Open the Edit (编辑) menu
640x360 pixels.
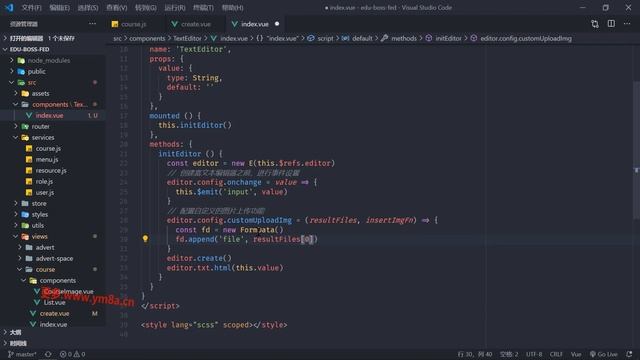[x=60, y=8]
